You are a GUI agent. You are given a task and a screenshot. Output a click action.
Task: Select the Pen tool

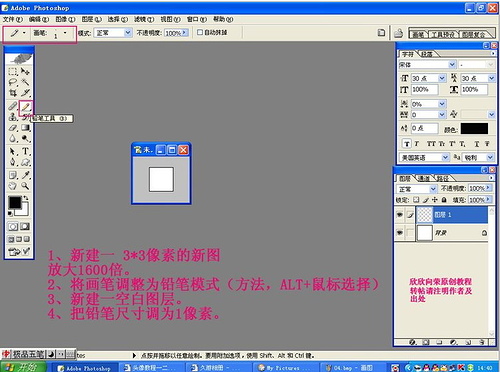(x=13, y=162)
